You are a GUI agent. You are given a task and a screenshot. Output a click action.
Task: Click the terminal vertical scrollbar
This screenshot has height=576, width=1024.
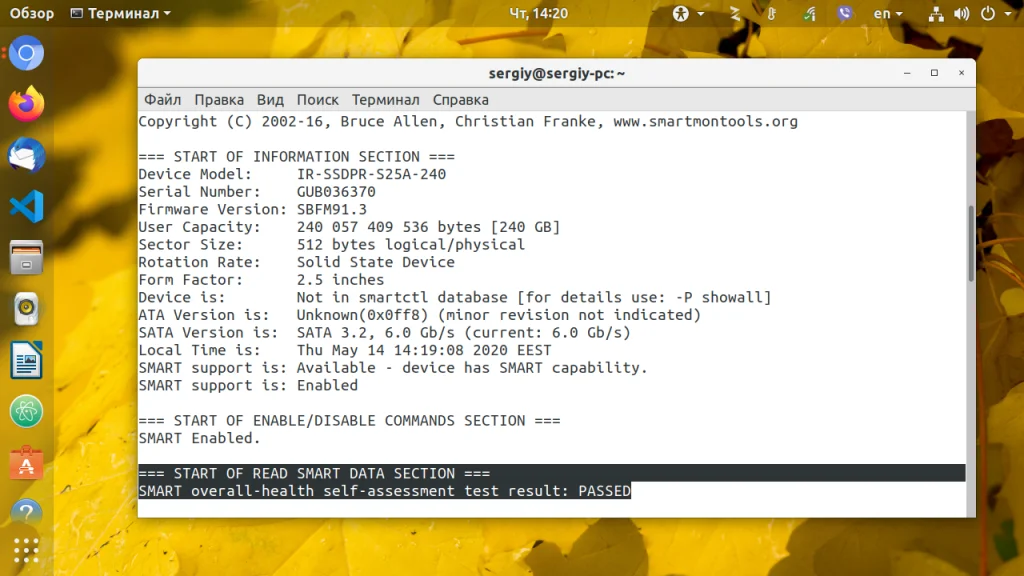point(970,245)
